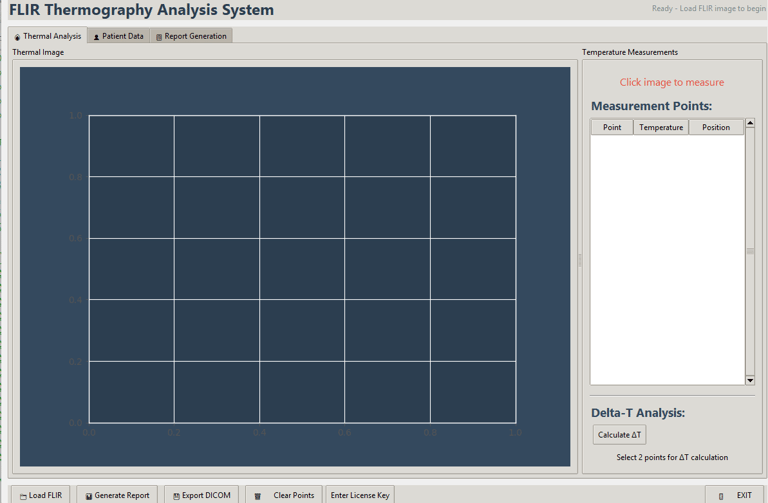This screenshot has width=768, height=503.
Task: Click the 'FLIR Thermography Analysis System' title
Action: click(142, 10)
